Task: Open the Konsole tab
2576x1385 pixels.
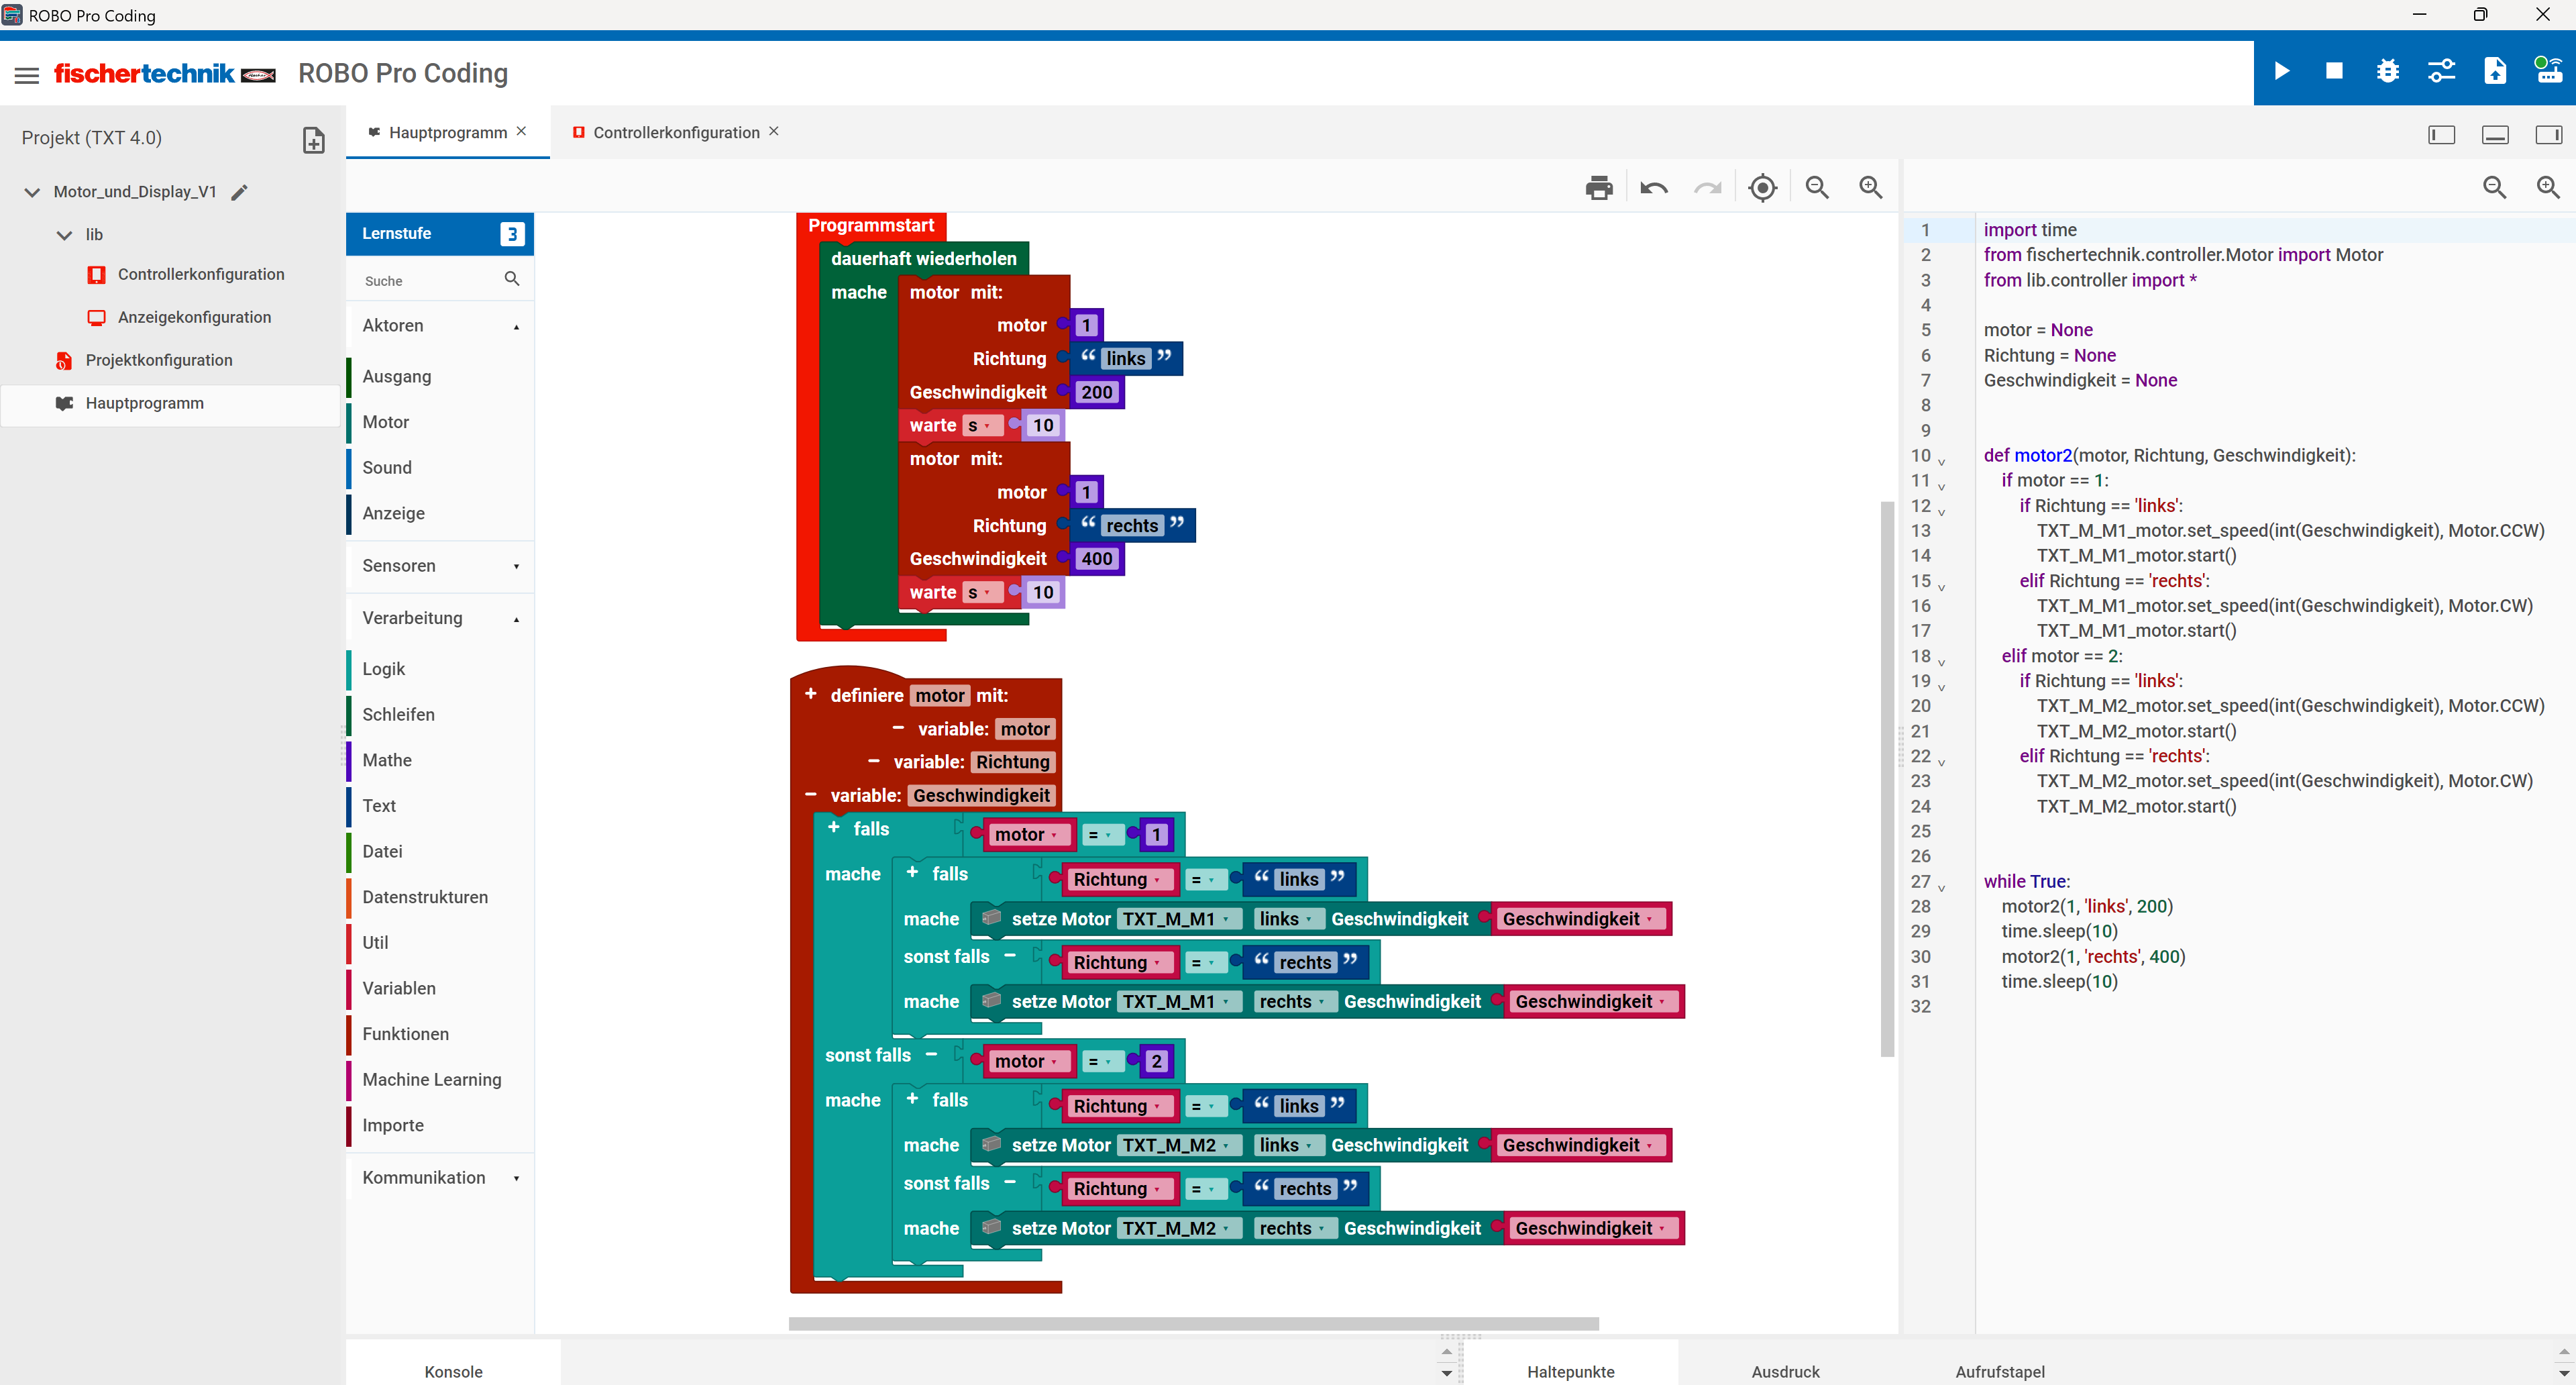Action: (x=453, y=1371)
